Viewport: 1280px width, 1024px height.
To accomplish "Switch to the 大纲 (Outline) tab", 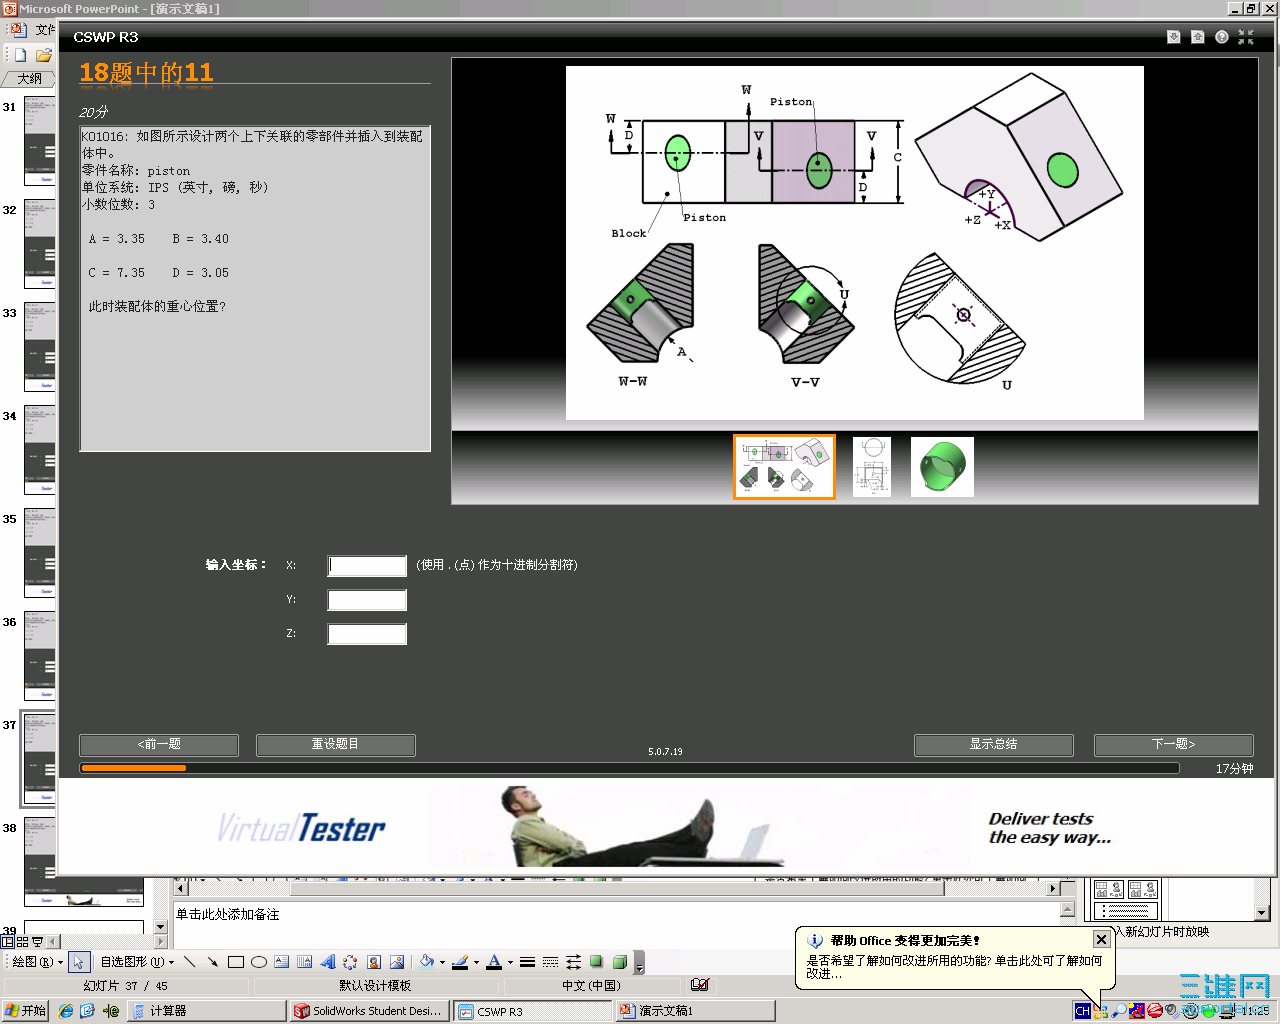I will 29,78.
